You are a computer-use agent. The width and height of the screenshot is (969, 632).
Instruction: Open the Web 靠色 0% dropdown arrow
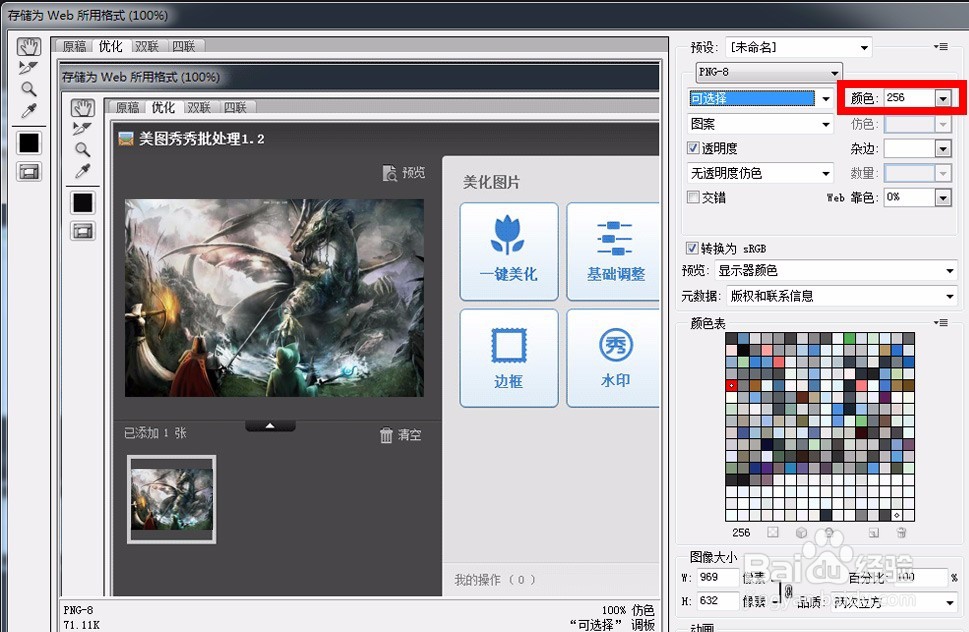pos(942,198)
